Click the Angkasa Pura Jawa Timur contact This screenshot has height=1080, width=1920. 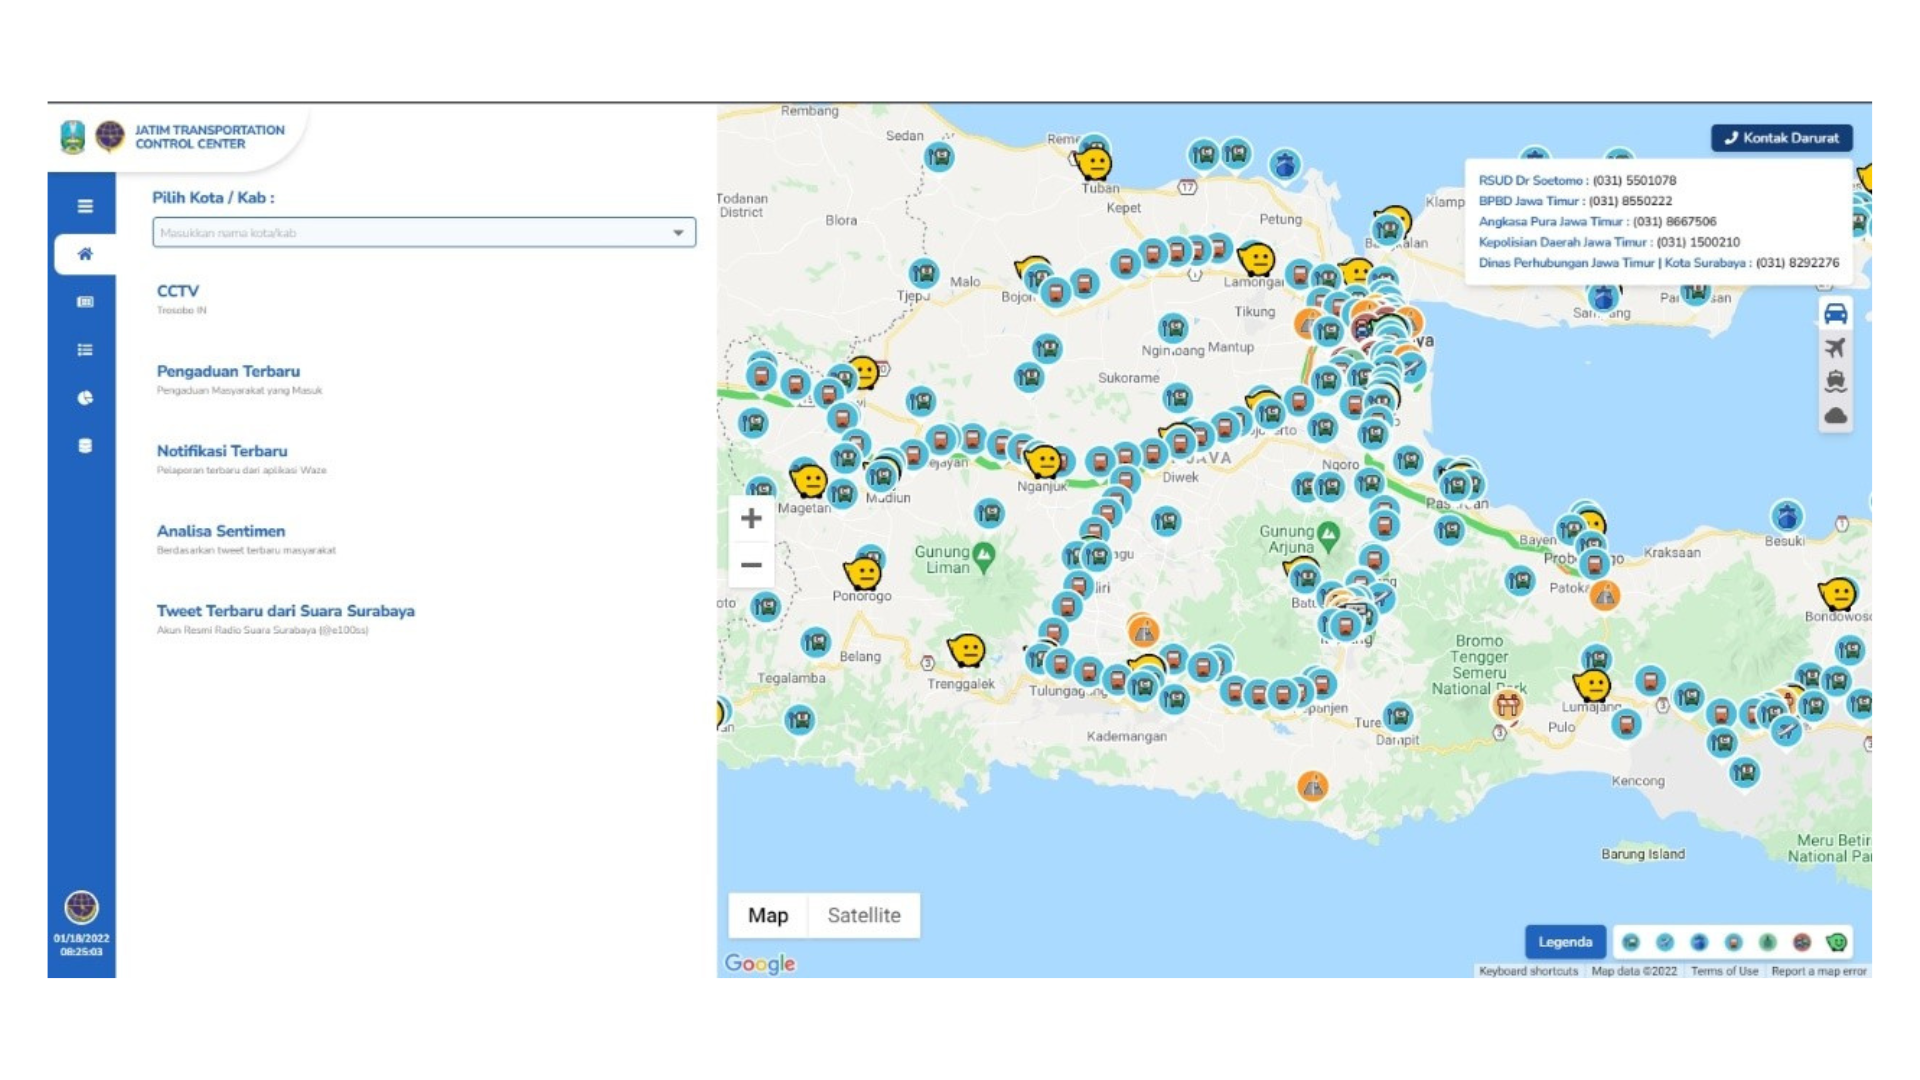pyautogui.click(x=1597, y=222)
